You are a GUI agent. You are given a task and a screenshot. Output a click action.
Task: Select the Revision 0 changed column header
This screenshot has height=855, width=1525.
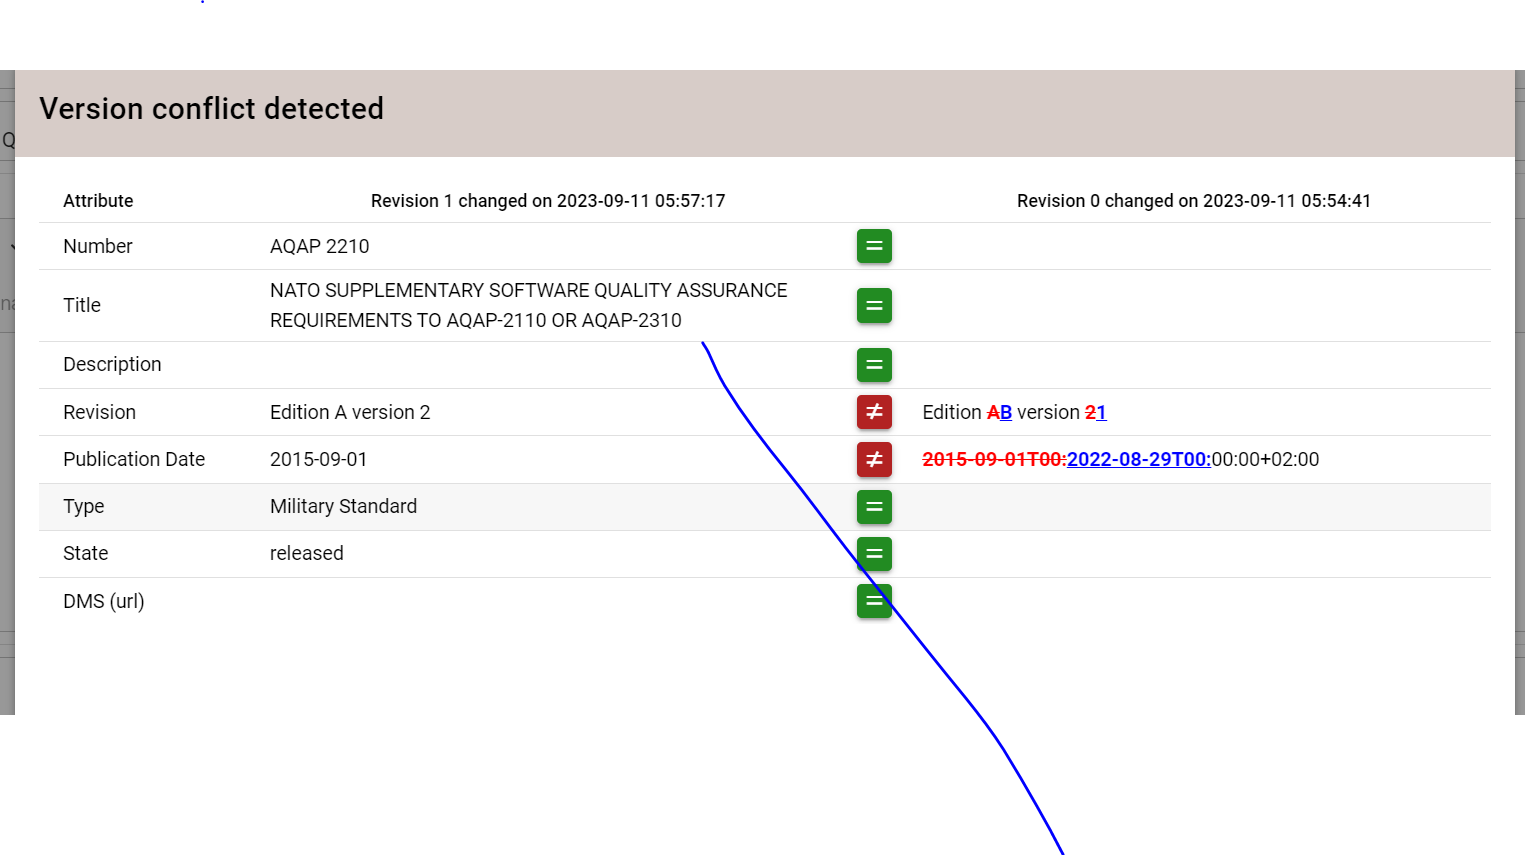tap(1193, 201)
